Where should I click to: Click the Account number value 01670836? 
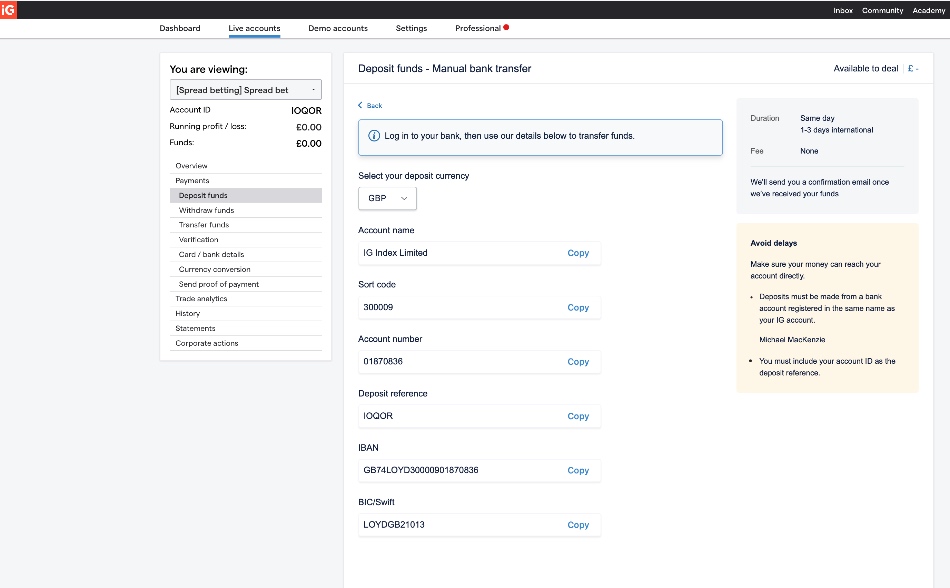click(383, 362)
